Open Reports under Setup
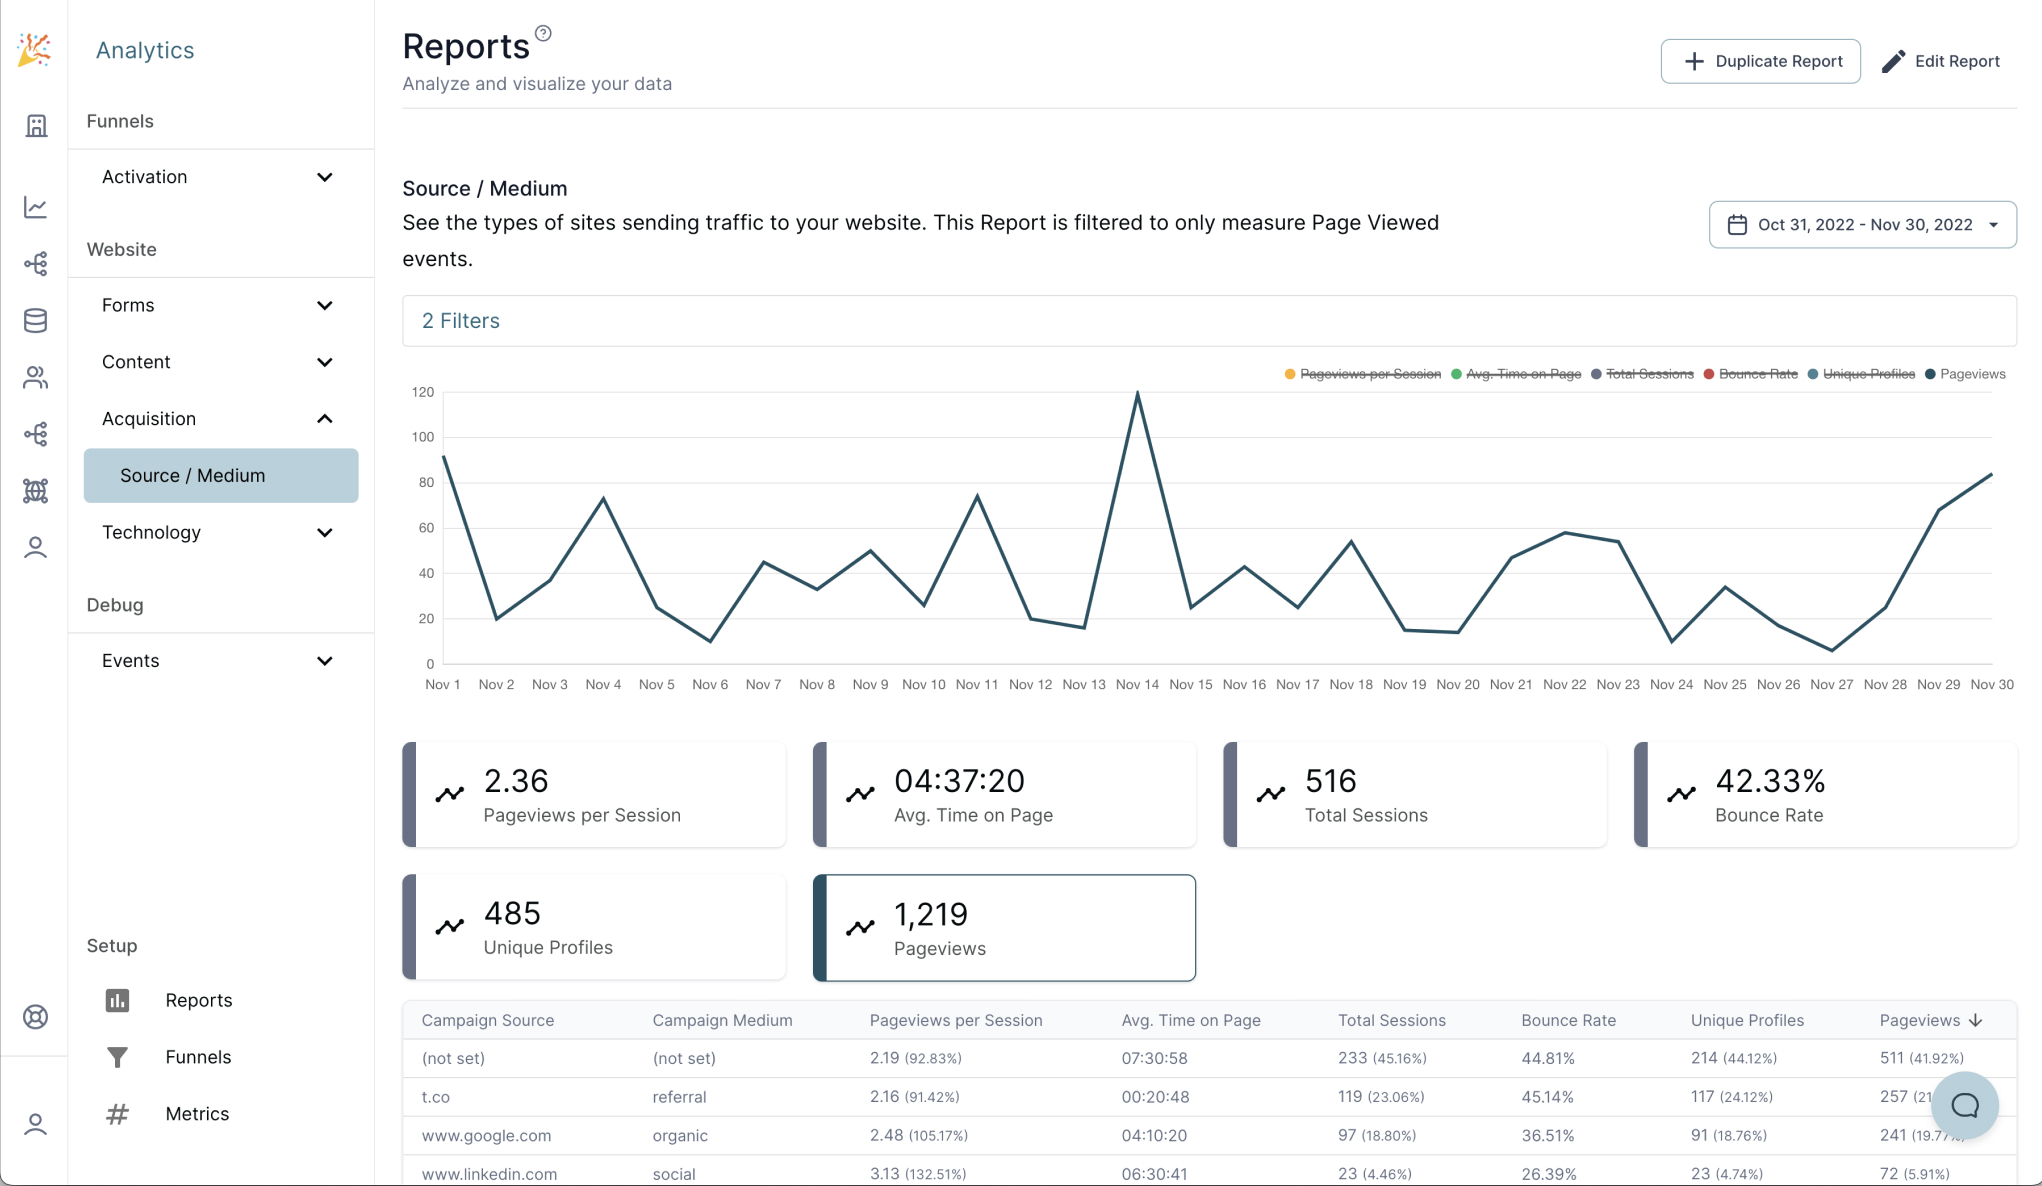2042x1186 pixels. (x=198, y=1000)
